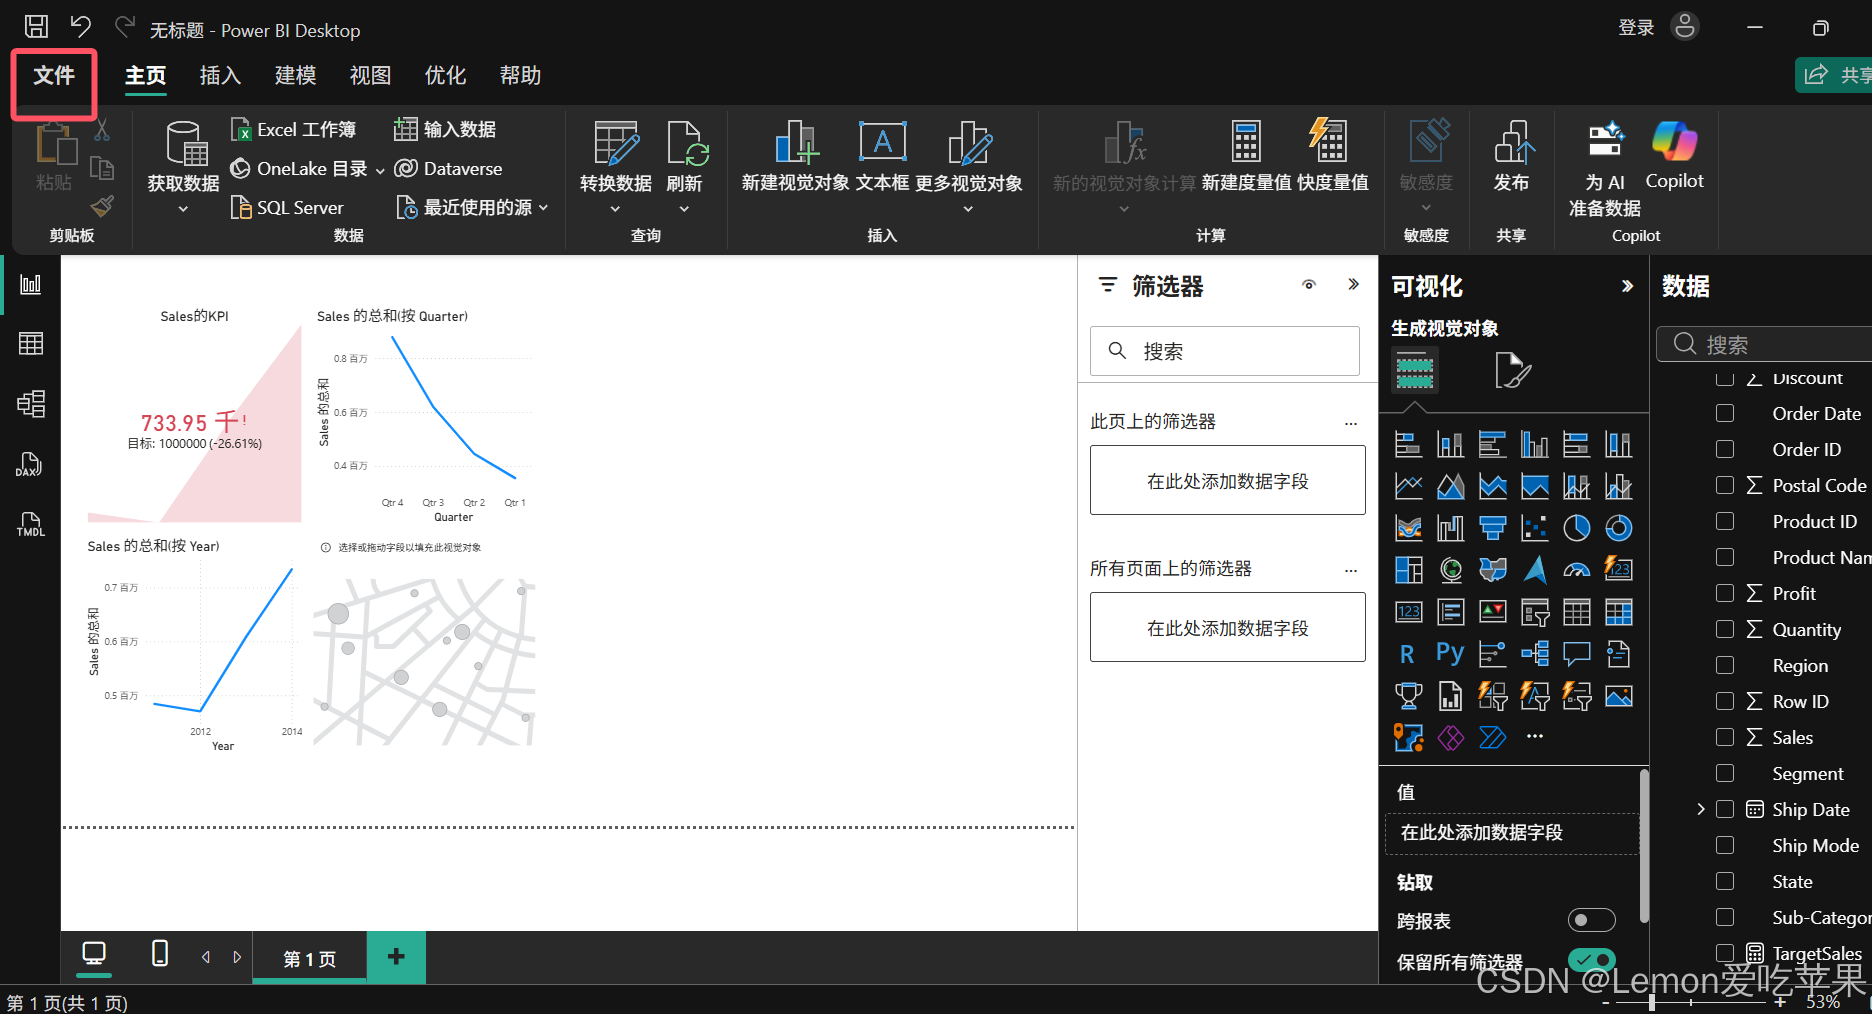Add a new page with plus

(396, 957)
